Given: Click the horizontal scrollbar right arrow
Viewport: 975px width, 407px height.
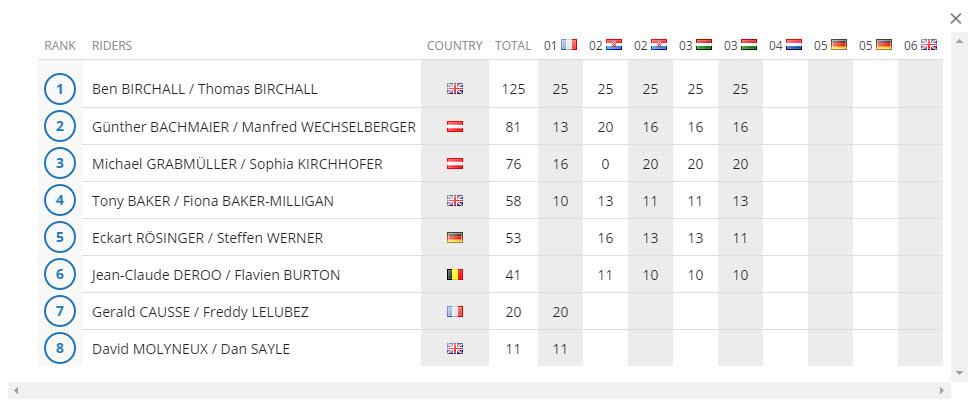Looking at the screenshot, I should 942,390.
